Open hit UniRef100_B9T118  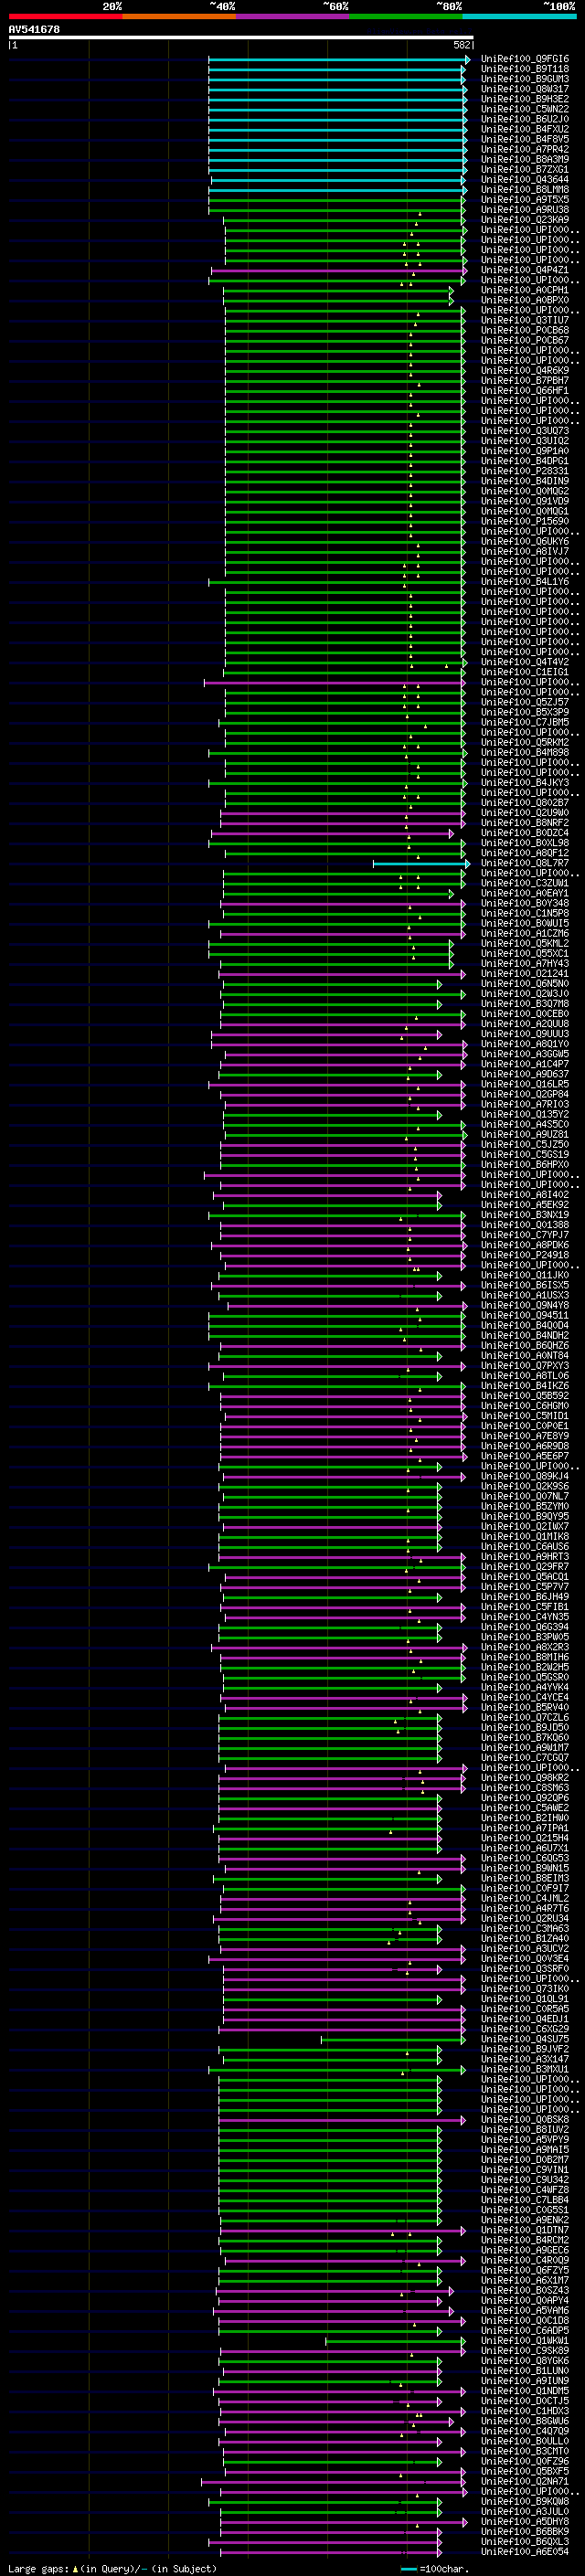click(525, 69)
